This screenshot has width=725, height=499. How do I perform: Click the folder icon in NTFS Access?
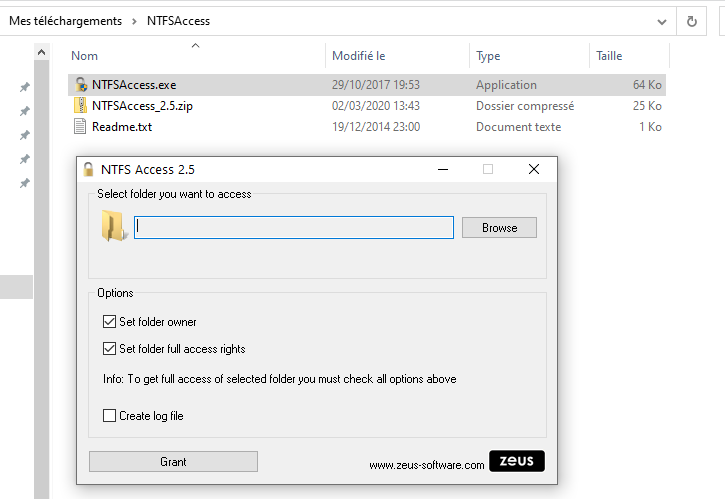114,226
